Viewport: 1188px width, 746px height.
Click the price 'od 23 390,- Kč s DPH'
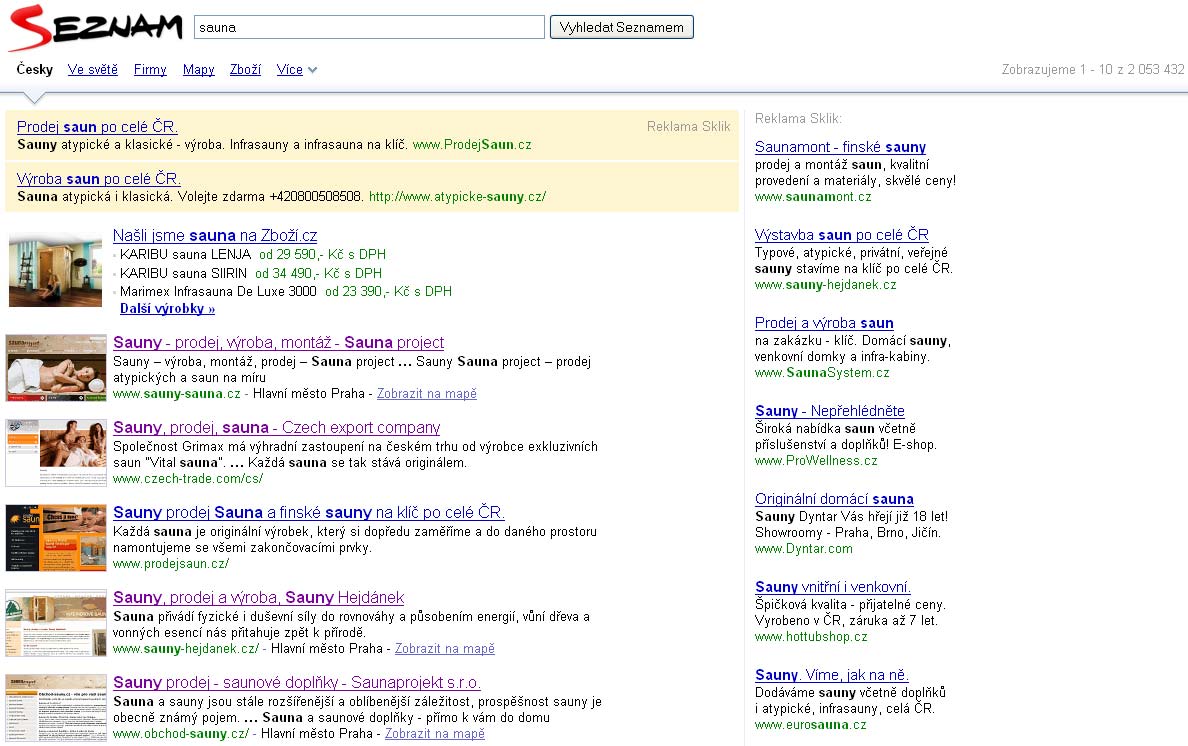[x=389, y=292]
